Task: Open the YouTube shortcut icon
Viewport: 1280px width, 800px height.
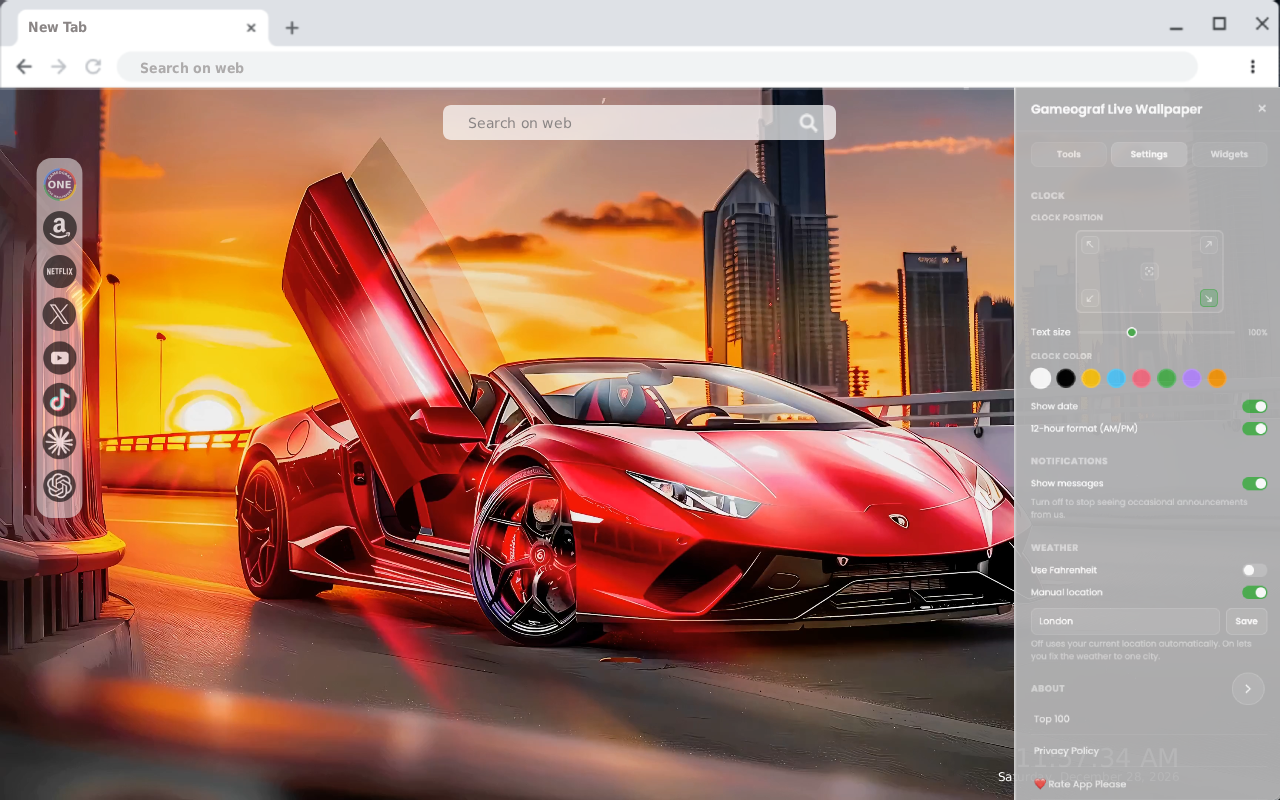Action: tap(60, 357)
